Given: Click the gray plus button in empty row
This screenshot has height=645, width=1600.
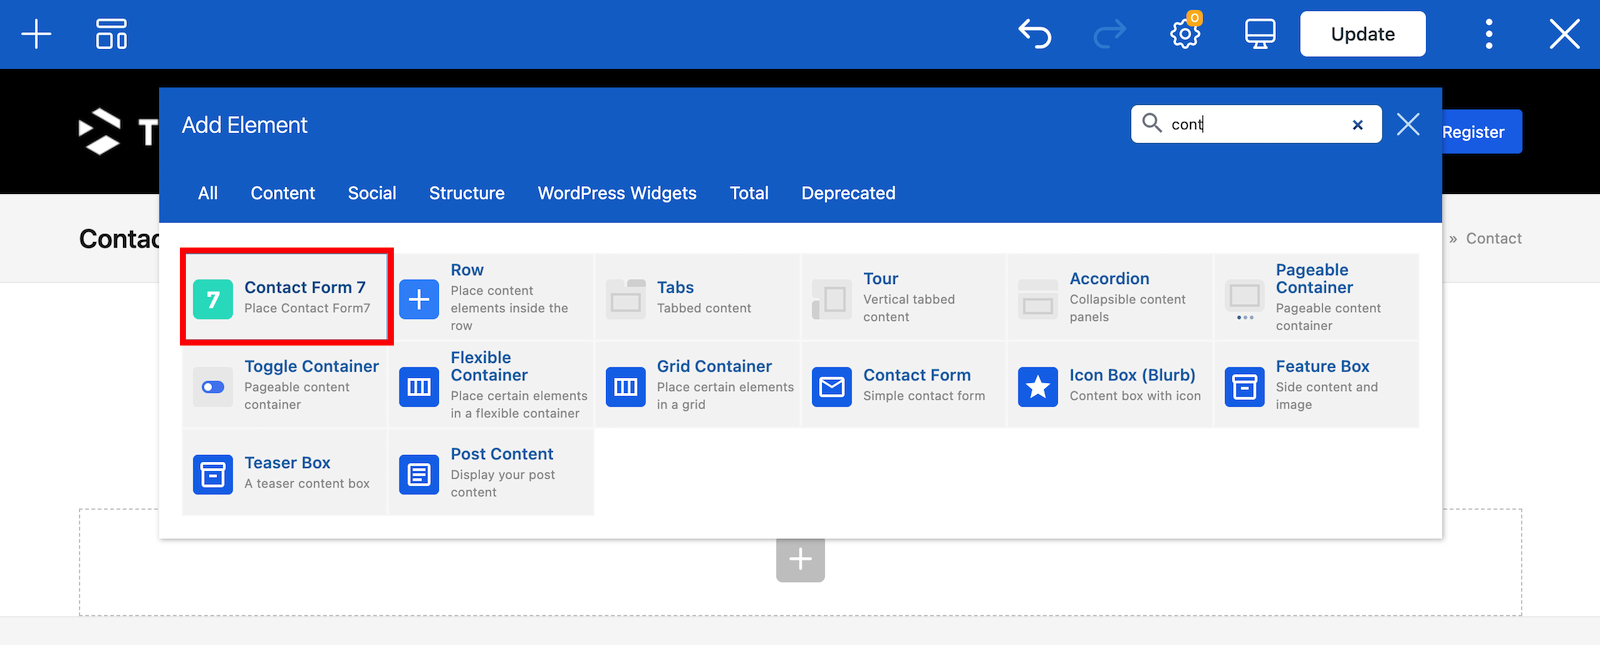Looking at the screenshot, I should pyautogui.click(x=800, y=558).
